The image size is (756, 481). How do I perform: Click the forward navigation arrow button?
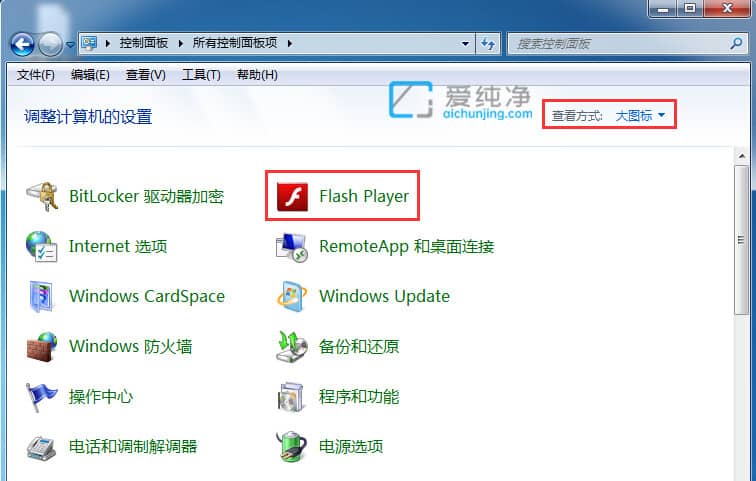coord(50,44)
